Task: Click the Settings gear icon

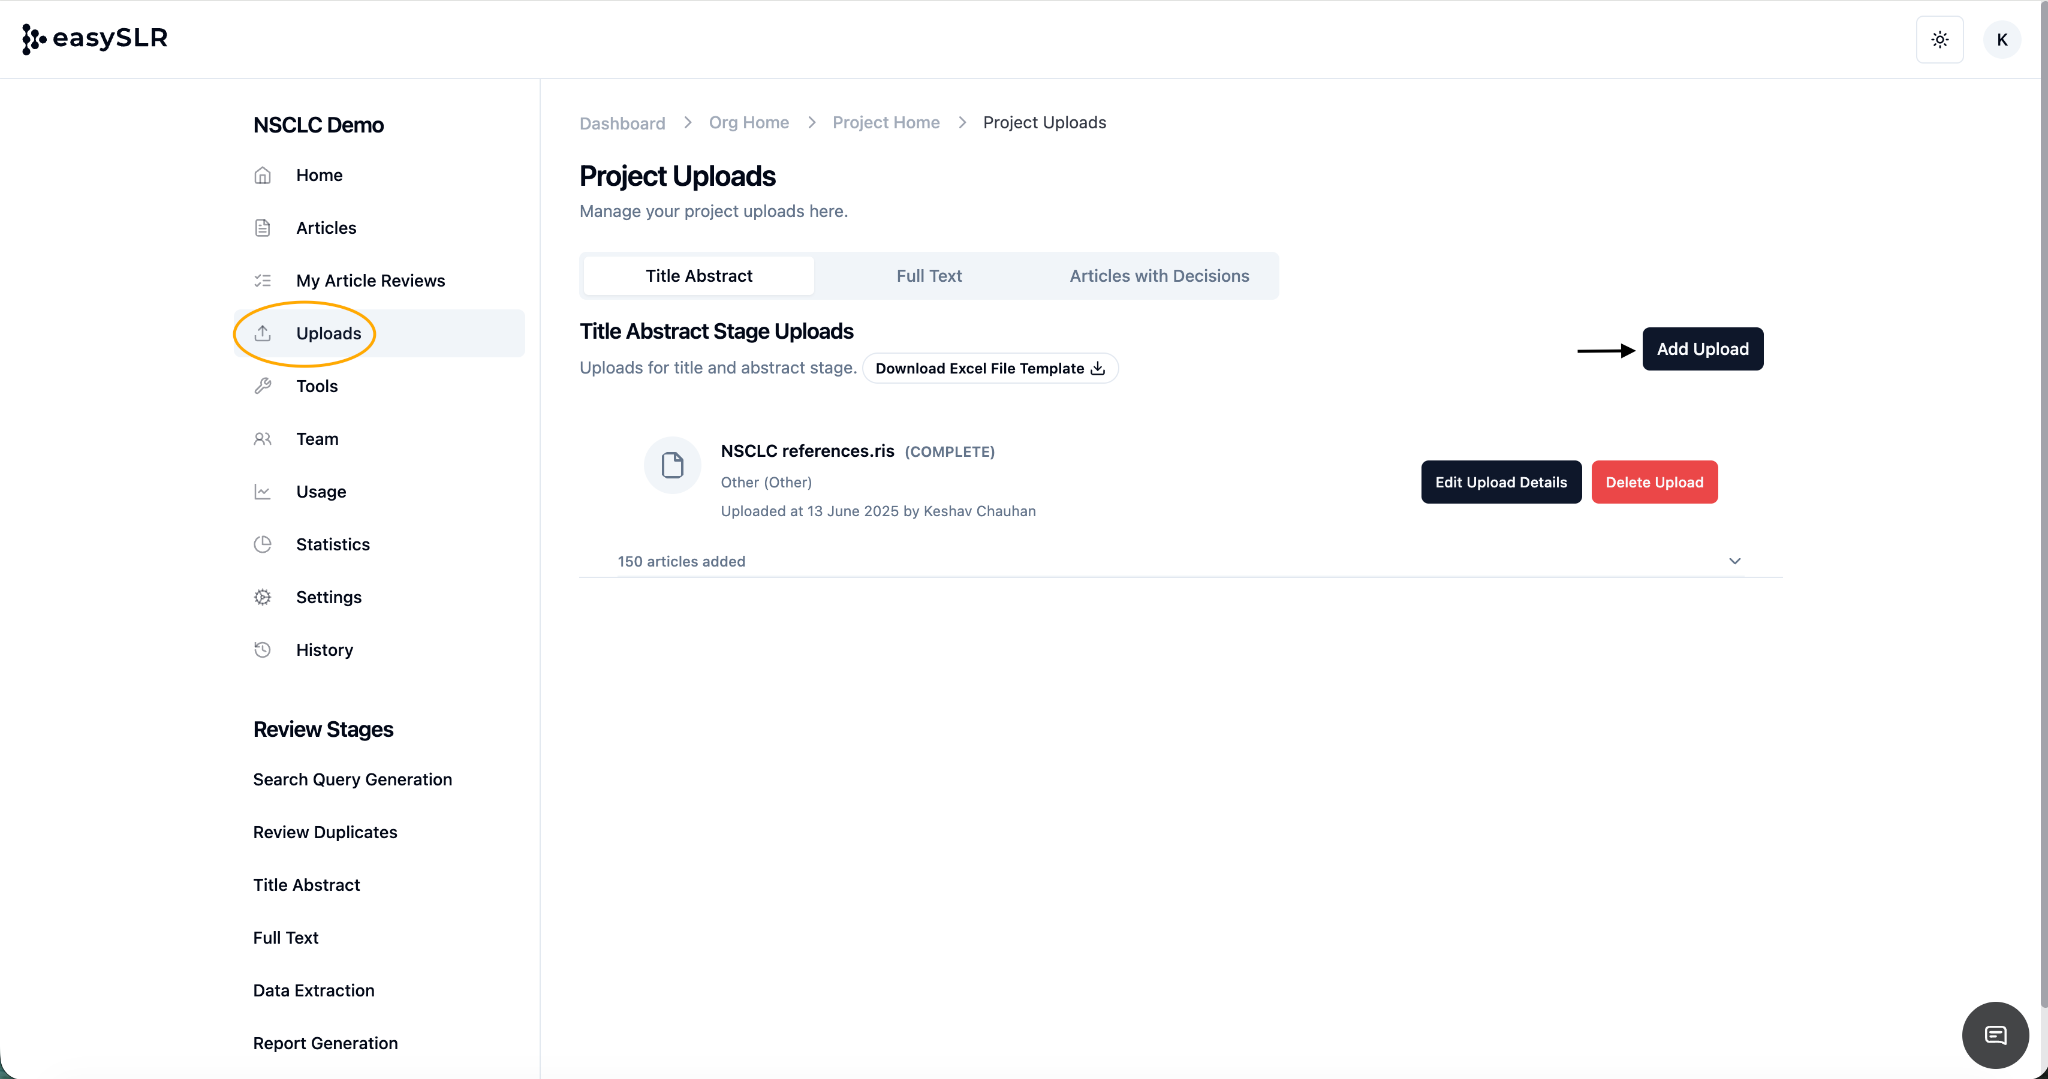Action: [263, 597]
